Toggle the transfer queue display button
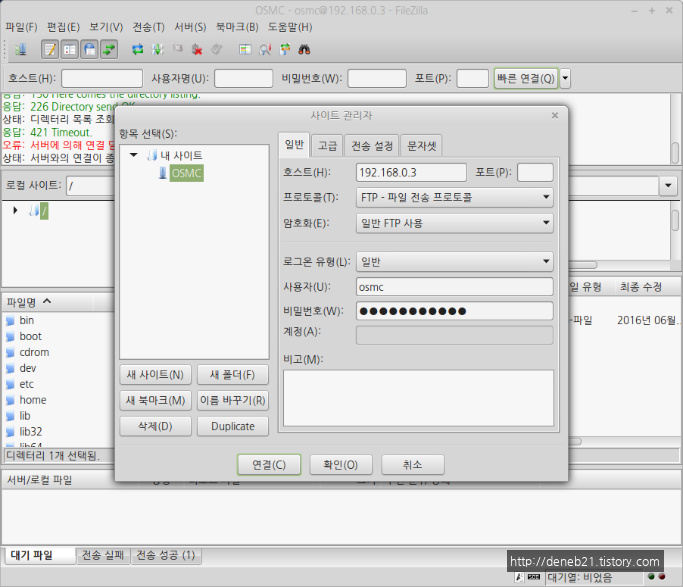 coord(109,49)
